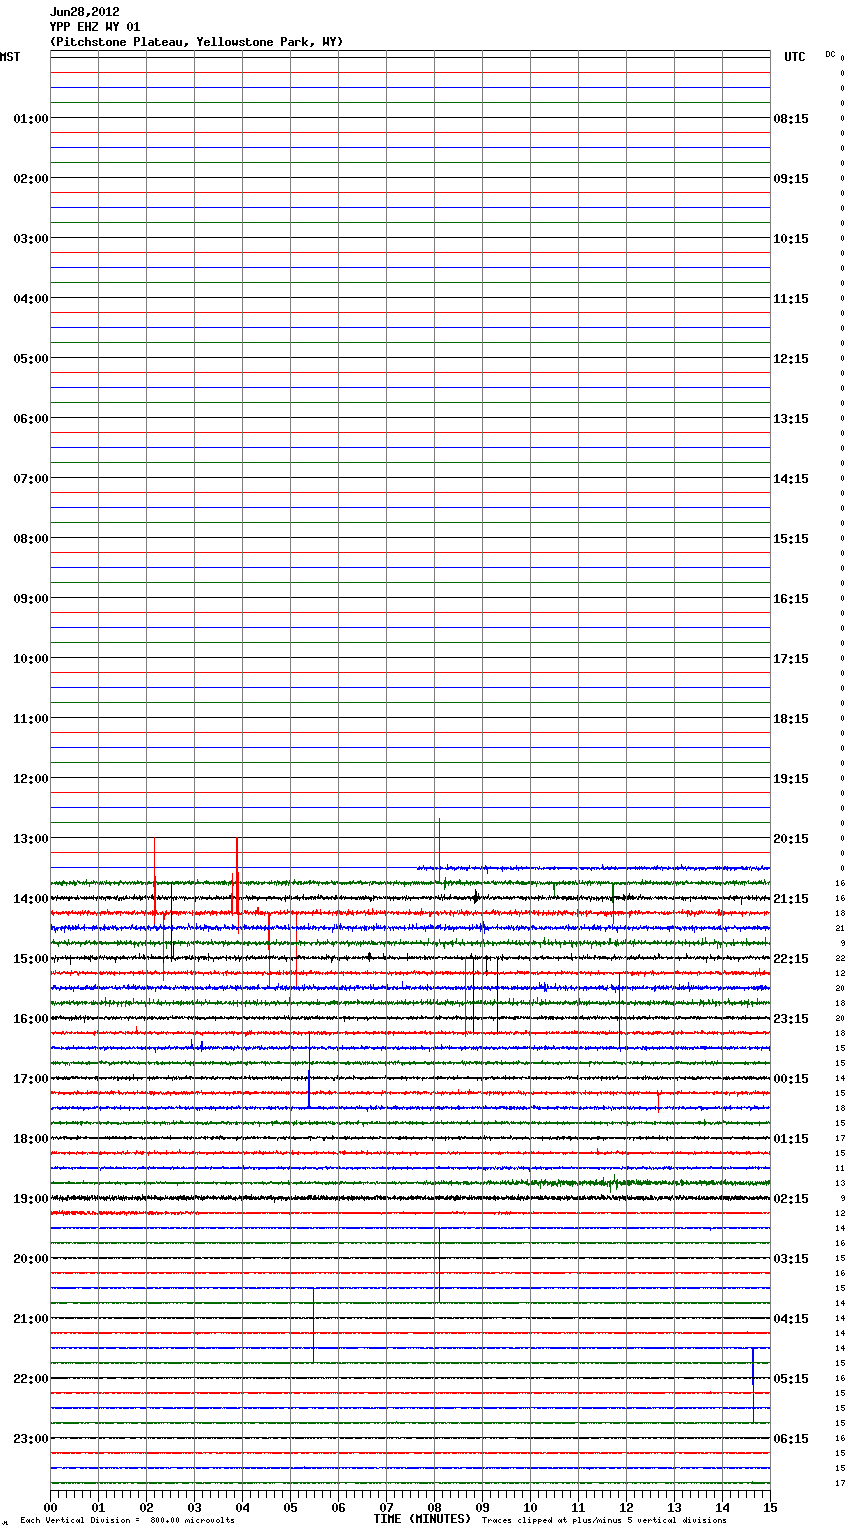Image resolution: width=850 pixels, height=1534 pixels.
Task: Select the 13:00 MST time label
Action: pyautogui.click(x=31, y=839)
